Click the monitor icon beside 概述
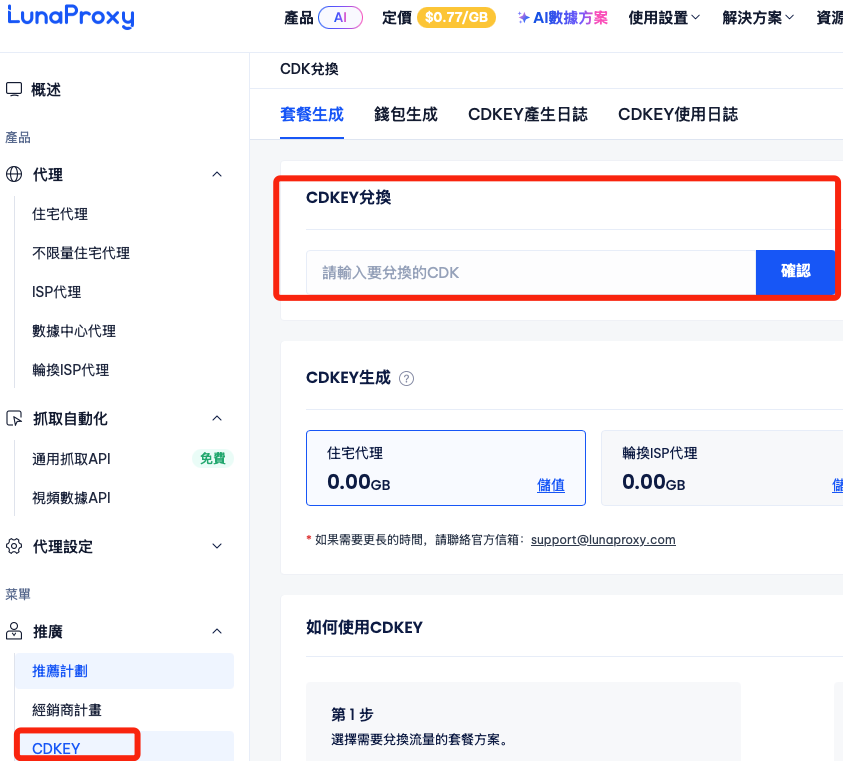The width and height of the screenshot is (843, 761). (x=14, y=90)
